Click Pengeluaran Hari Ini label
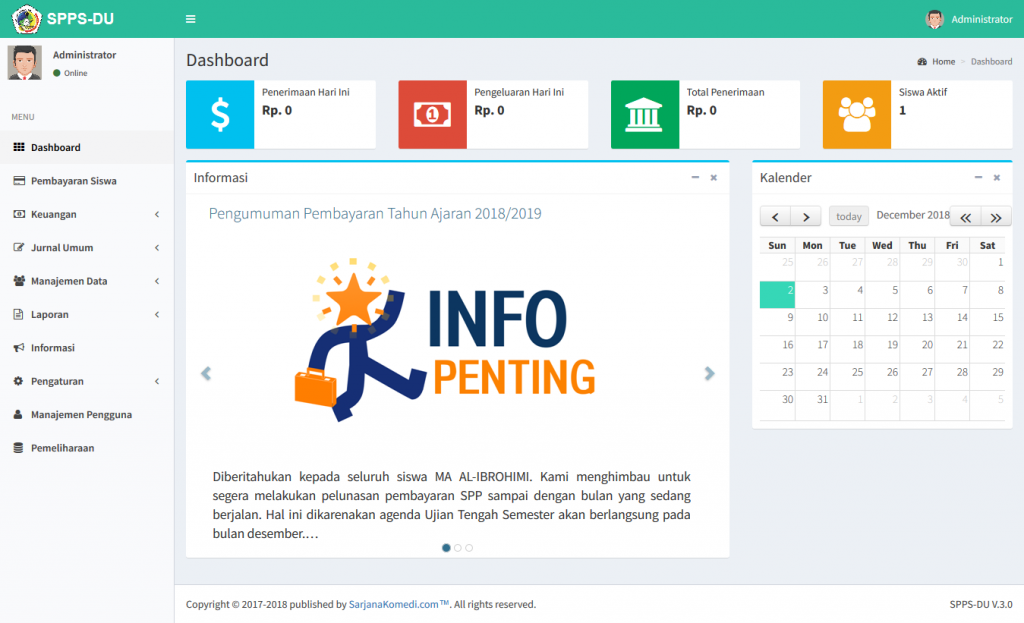The height and width of the screenshot is (623, 1024). point(519,92)
